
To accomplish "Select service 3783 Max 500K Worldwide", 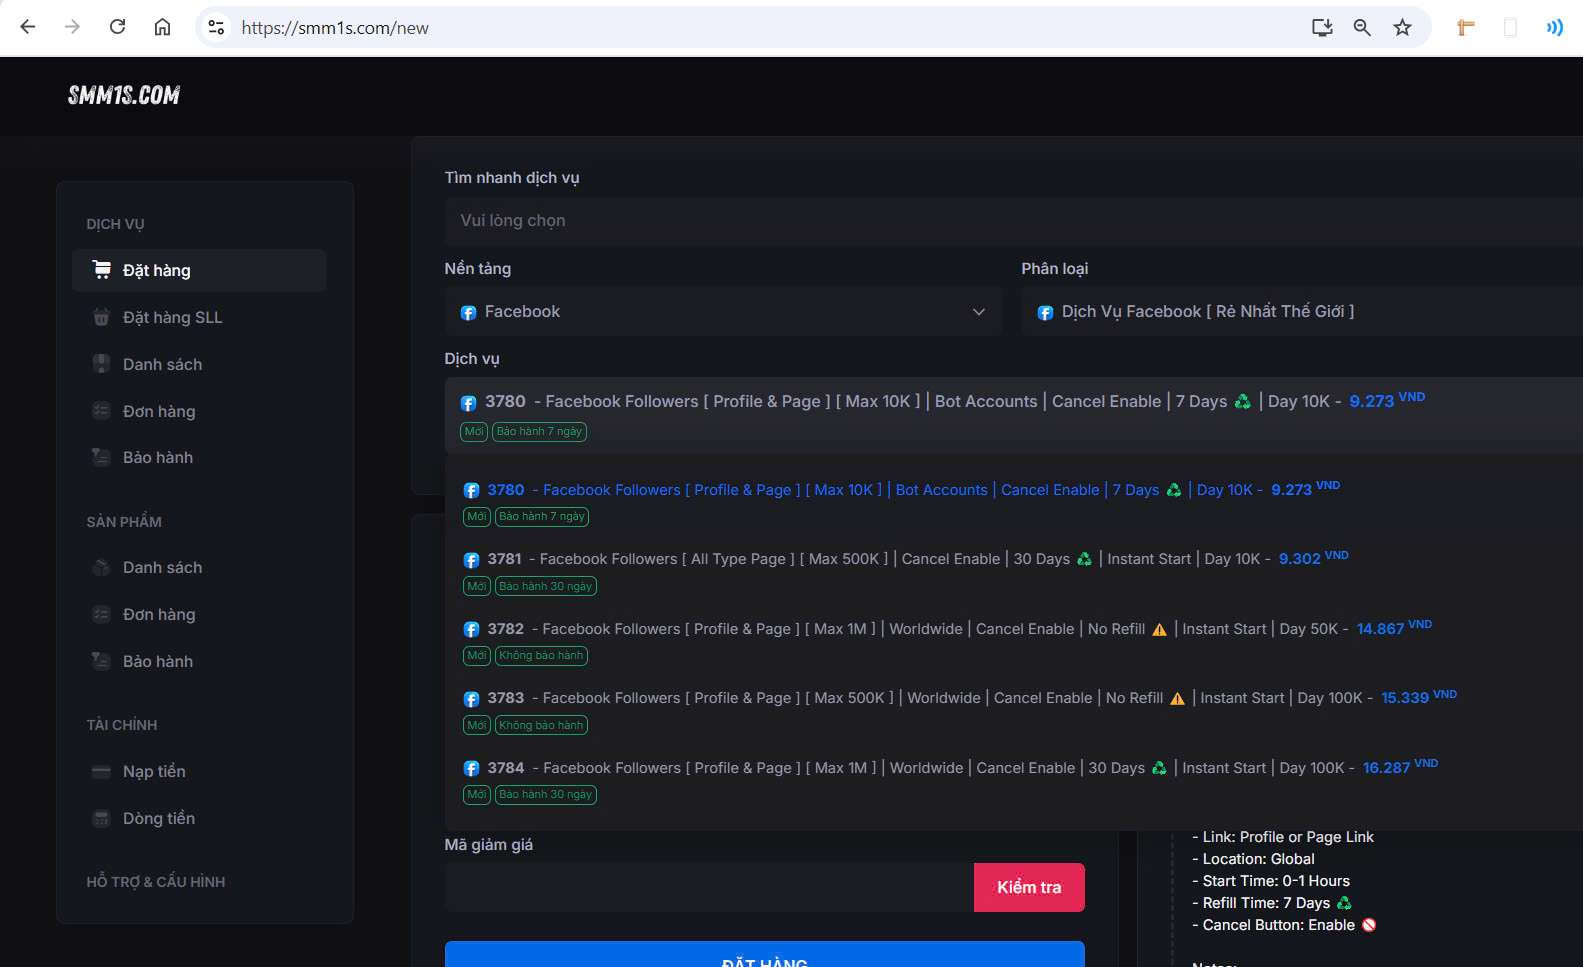I will [x=1013, y=711].
